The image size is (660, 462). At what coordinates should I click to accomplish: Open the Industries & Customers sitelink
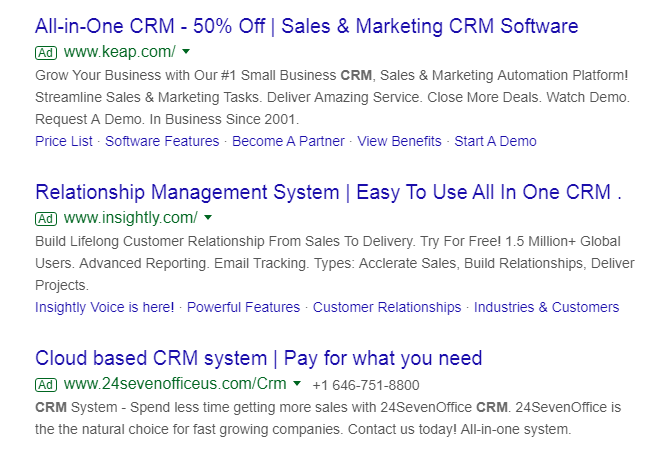546,307
